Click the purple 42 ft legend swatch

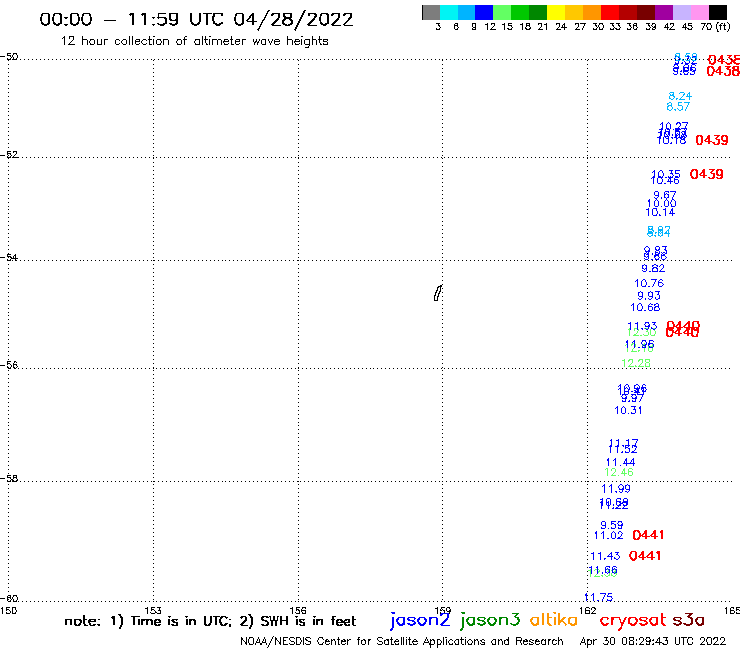click(664, 13)
